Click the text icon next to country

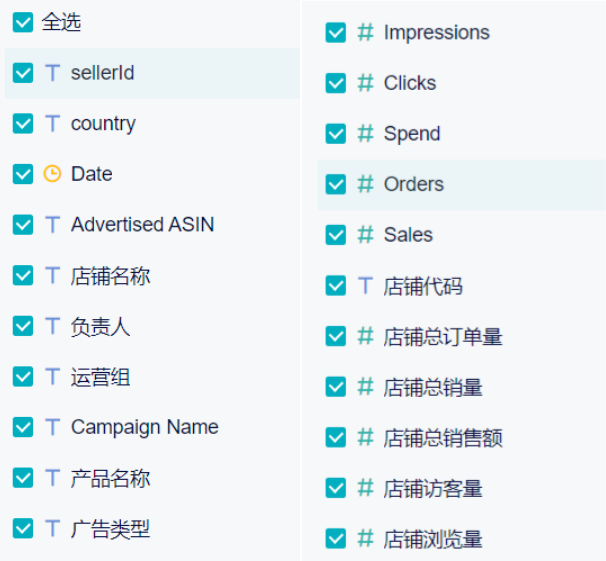(x=52, y=124)
